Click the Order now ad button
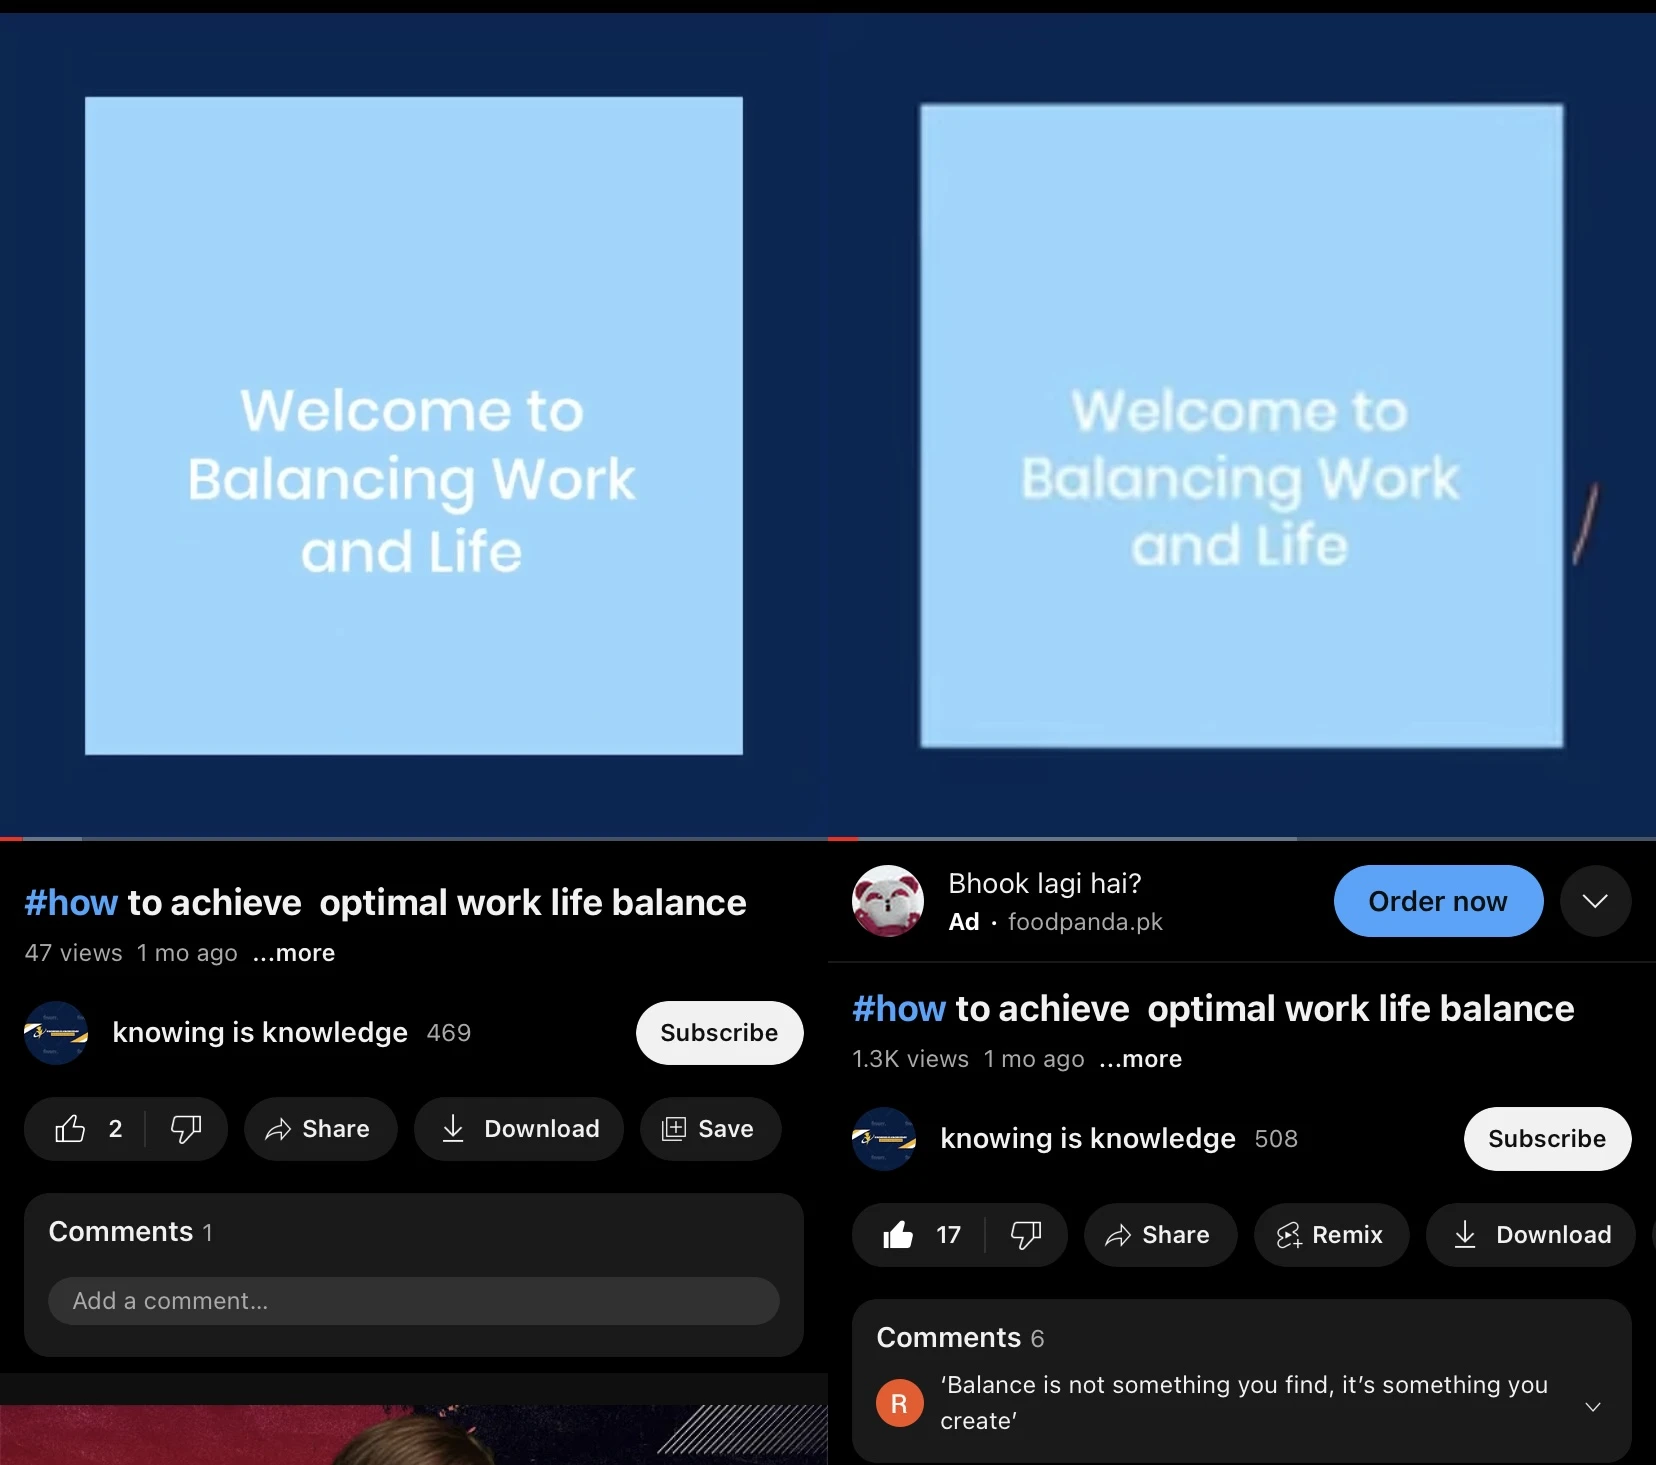 tap(1437, 901)
